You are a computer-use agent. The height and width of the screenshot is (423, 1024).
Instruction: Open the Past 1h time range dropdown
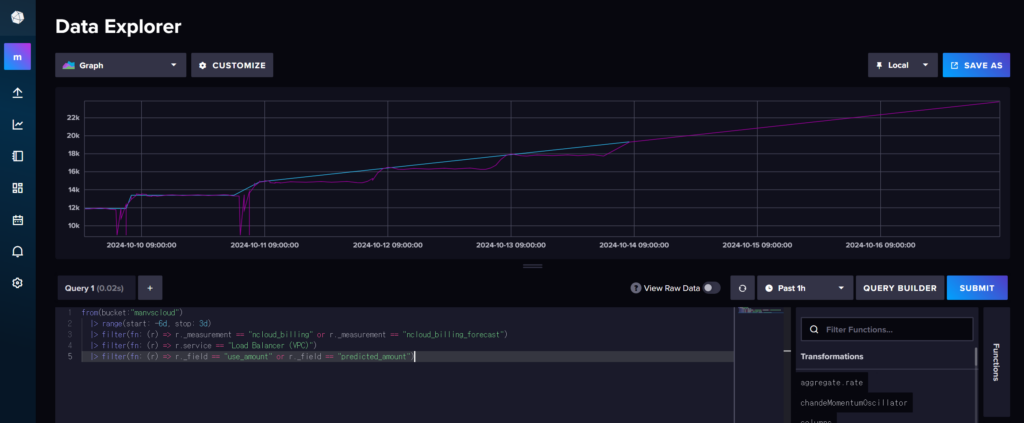(805, 288)
